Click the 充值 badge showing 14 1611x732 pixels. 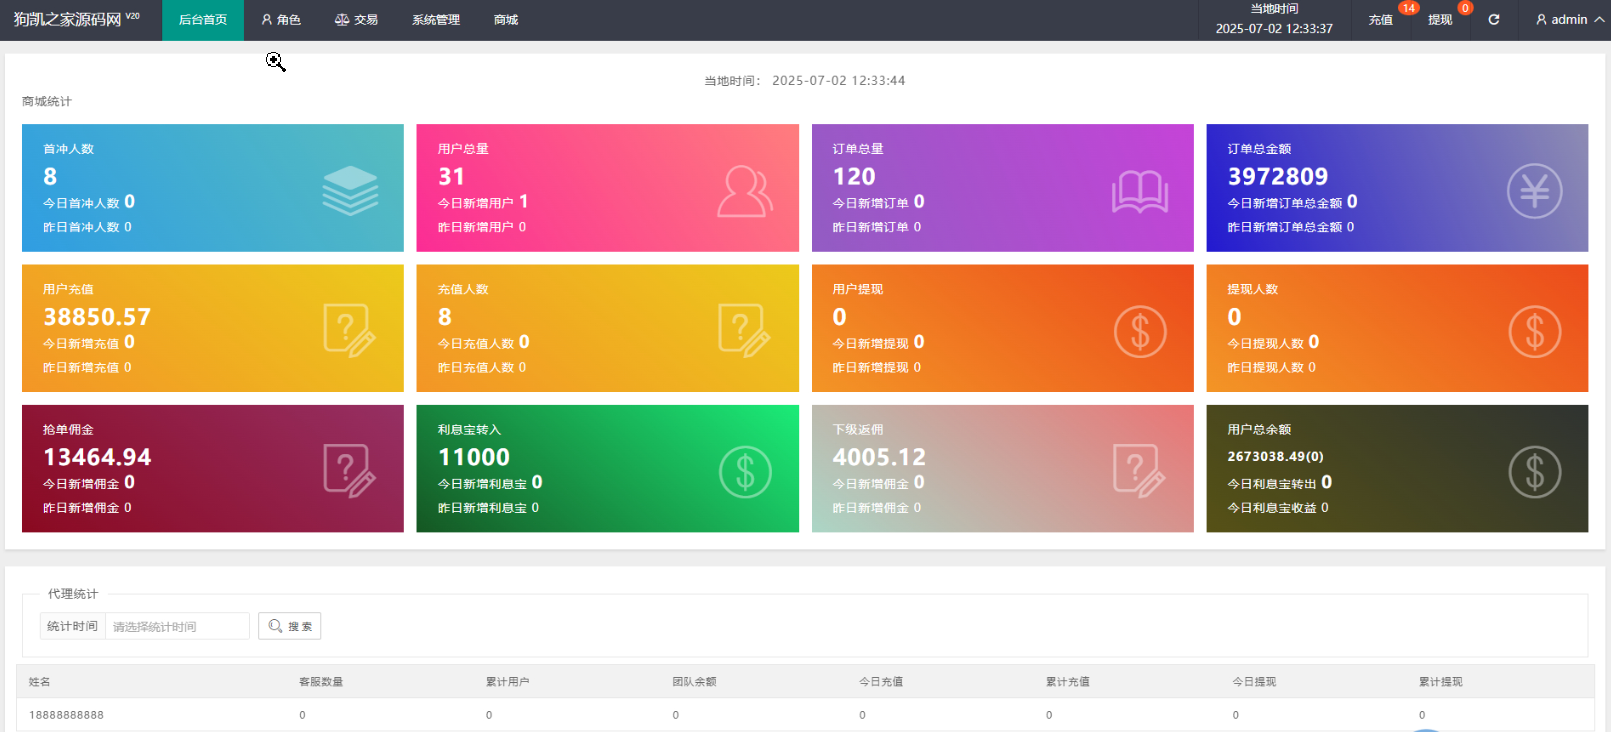pos(1408,8)
